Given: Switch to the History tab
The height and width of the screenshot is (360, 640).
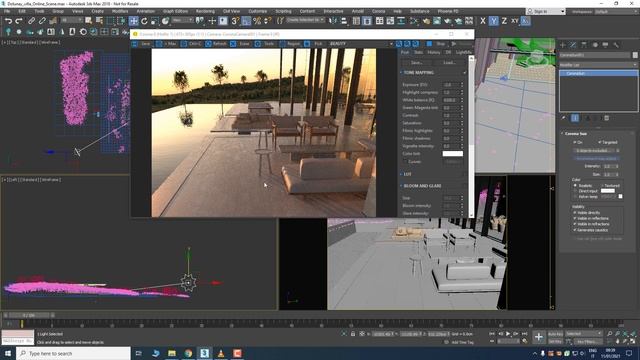Looking at the screenshot, I should pyautogui.click(x=434, y=52).
